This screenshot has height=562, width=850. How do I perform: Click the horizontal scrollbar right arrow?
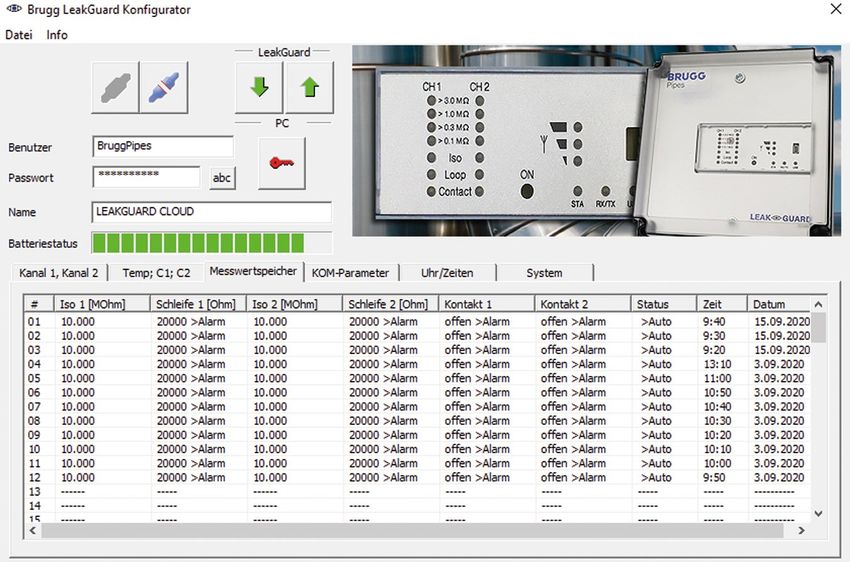(x=801, y=531)
